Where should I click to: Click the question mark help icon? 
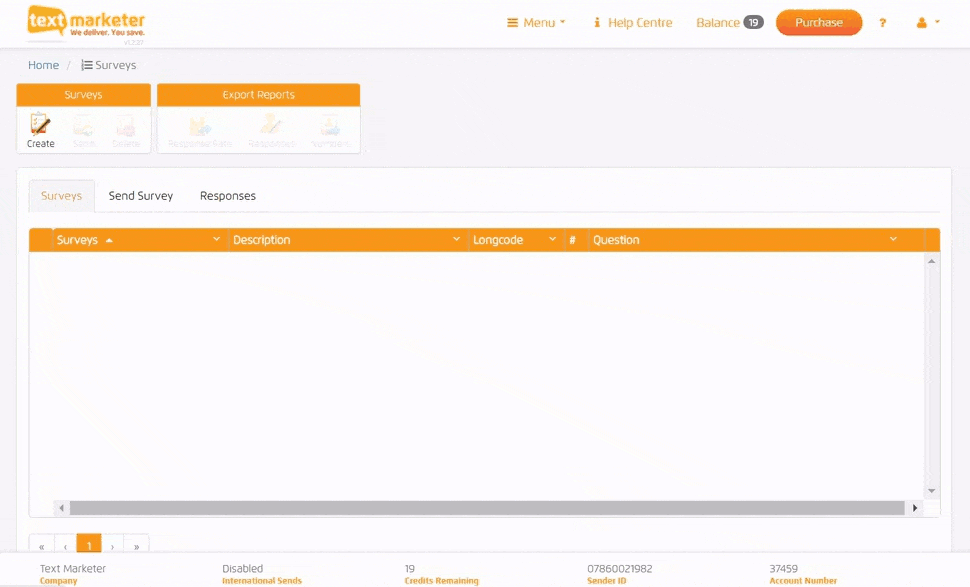(882, 23)
